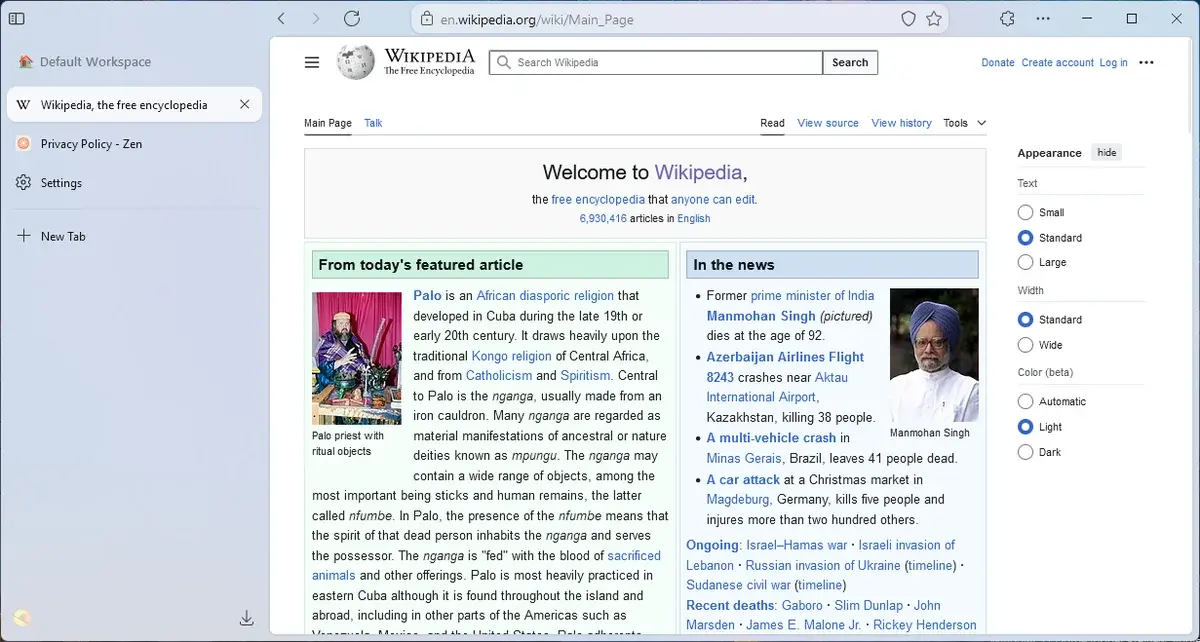This screenshot has width=1200, height=642.
Task: Select Standard width option
Action: click(1025, 320)
